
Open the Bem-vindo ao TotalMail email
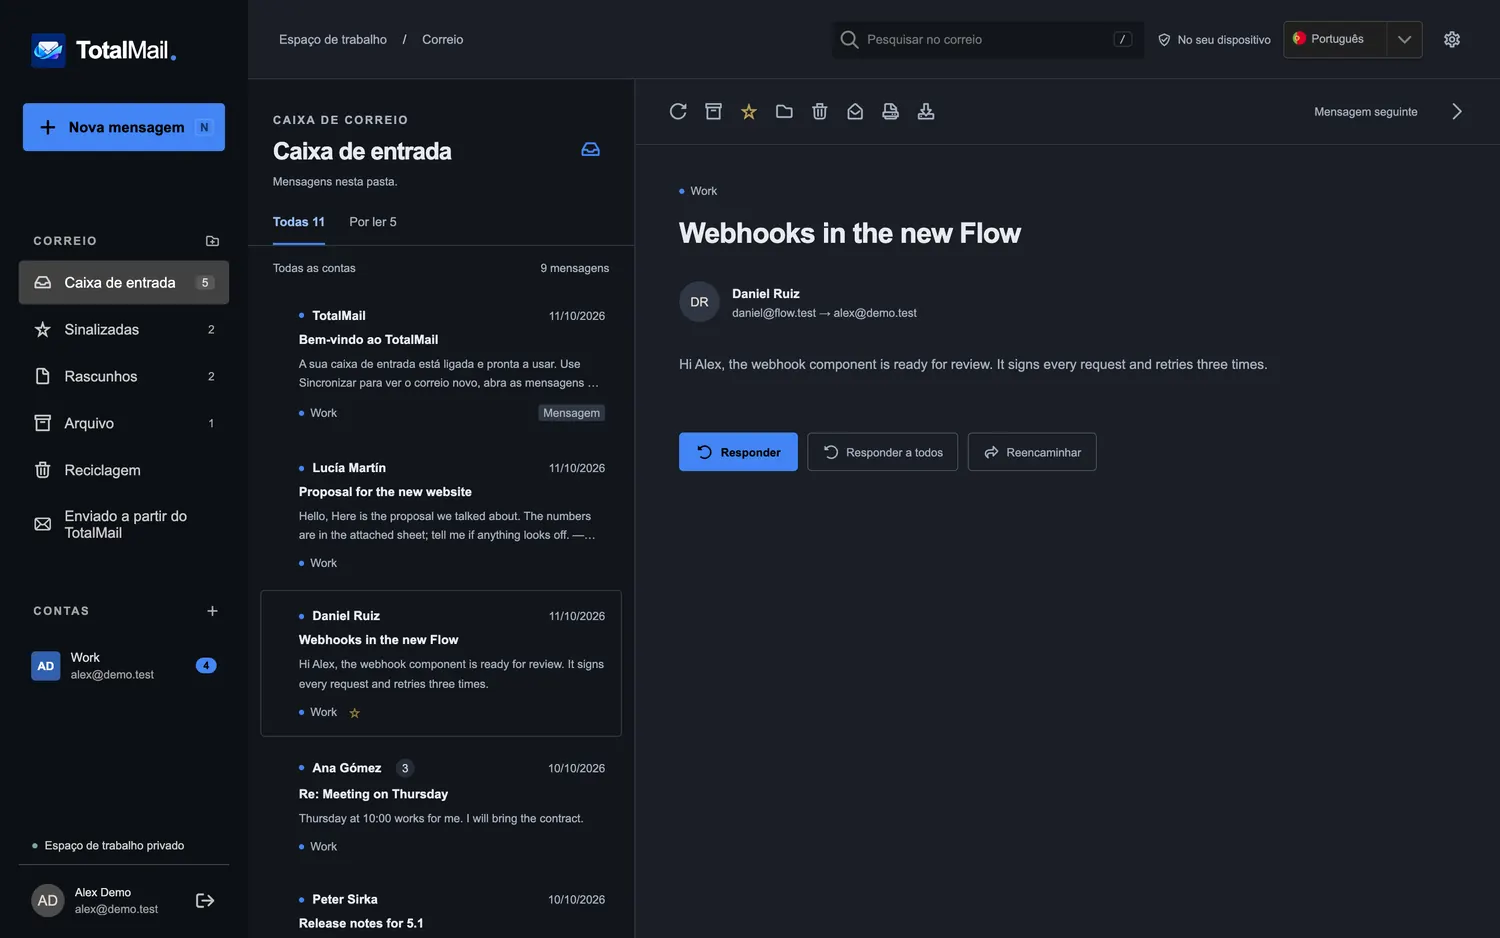(x=441, y=363)
